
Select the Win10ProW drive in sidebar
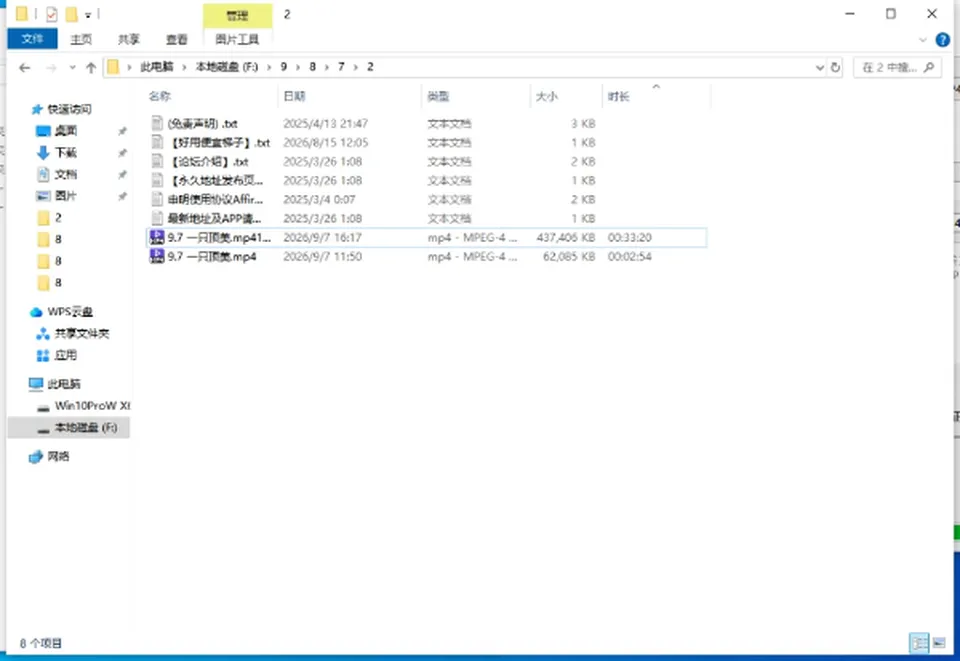(x=92, y=406)
